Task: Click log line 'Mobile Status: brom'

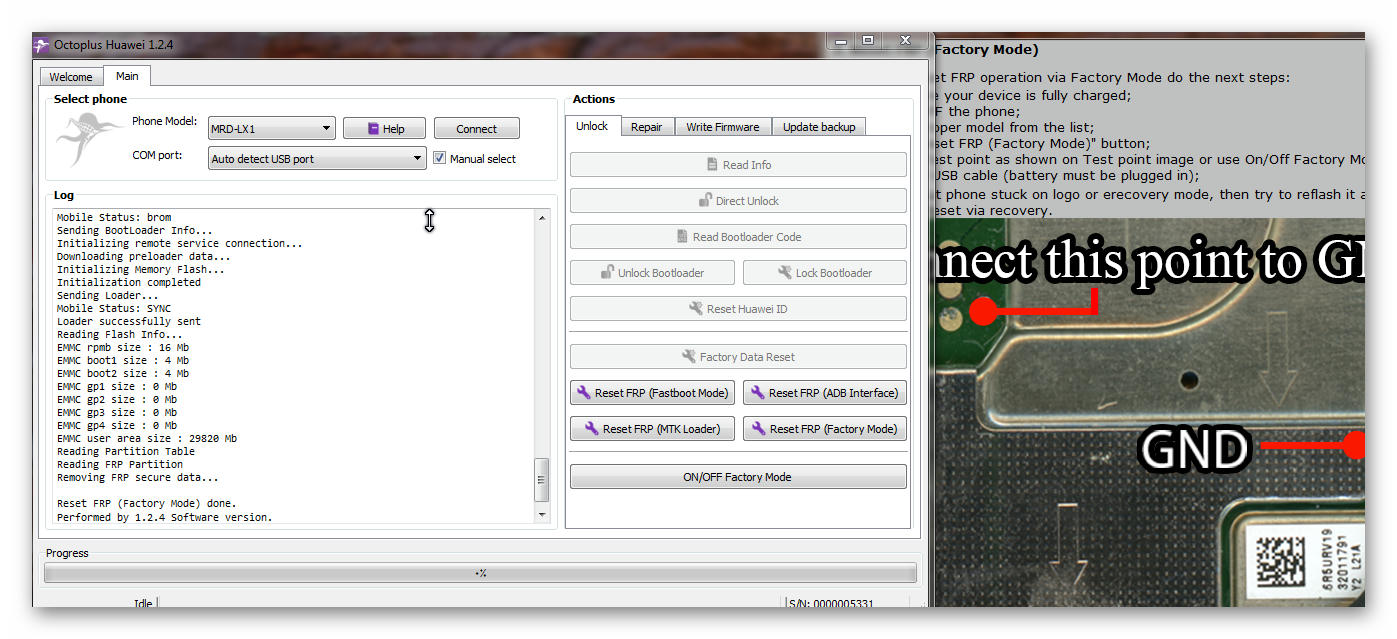Action: tap(114, 218)
